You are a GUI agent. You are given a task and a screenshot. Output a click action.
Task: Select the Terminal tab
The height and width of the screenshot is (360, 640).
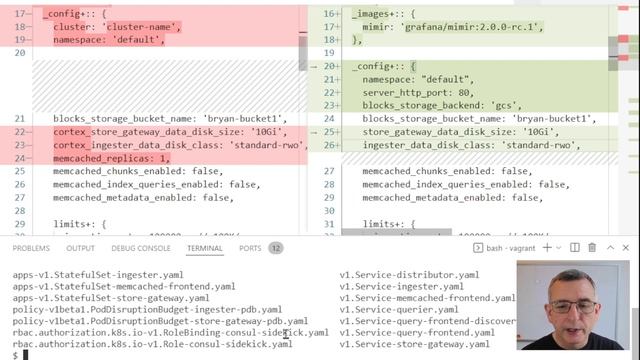click(205, 248)
